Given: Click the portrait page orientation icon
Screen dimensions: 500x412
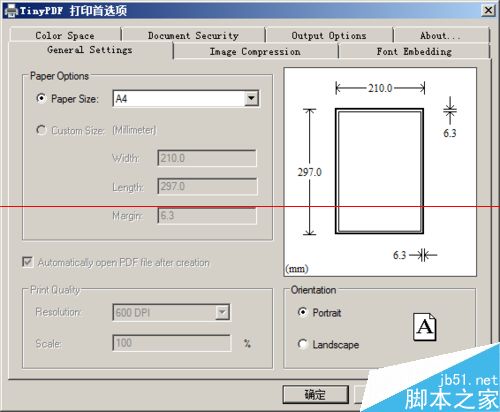Looking at the screenshot, I should 424,327.
